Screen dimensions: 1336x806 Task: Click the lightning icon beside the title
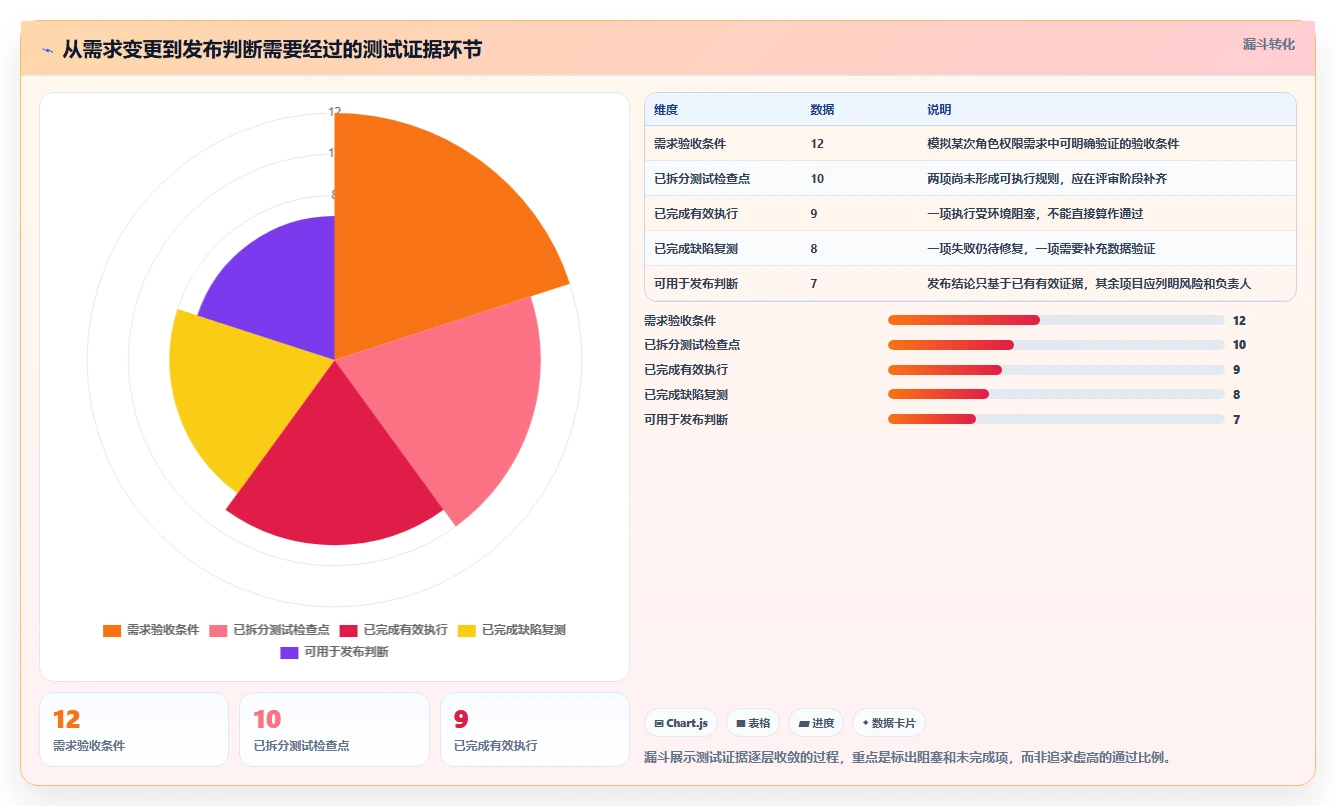point(47,49)
